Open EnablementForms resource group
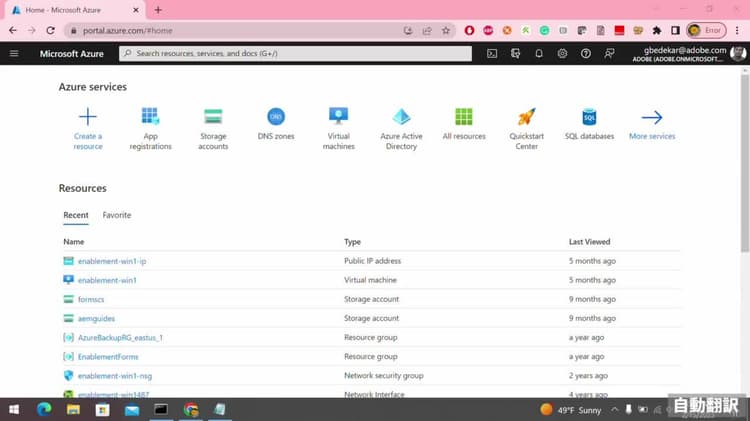The height and width of the screenshot is (421, 750). click(x=108, y=357)
